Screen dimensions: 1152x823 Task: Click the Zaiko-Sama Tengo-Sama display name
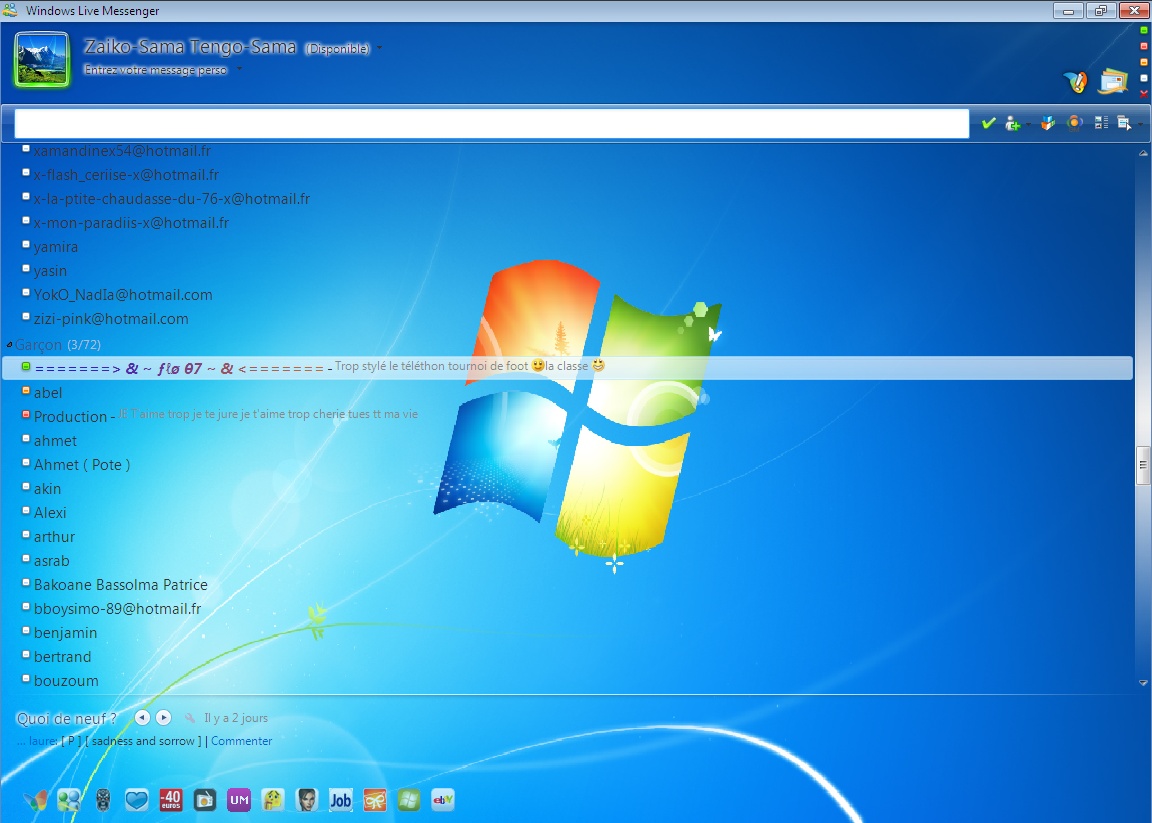190,47
